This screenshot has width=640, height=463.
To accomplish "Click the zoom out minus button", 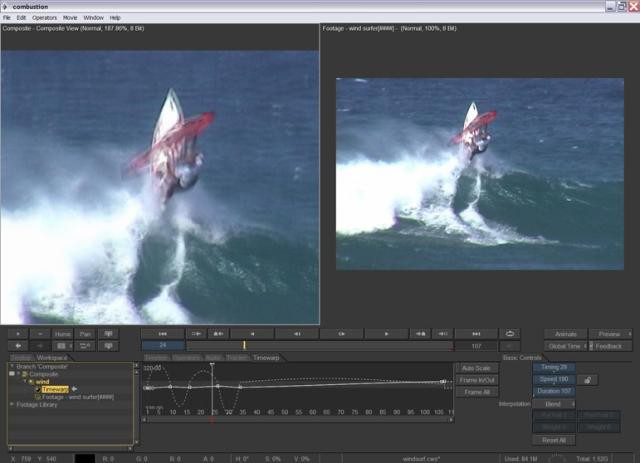I will point(40,333).
